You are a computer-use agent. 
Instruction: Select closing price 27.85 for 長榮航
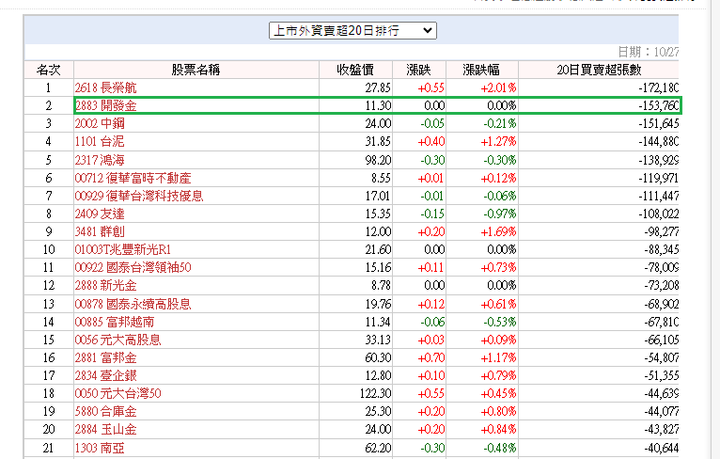click(x=378, y=88)
